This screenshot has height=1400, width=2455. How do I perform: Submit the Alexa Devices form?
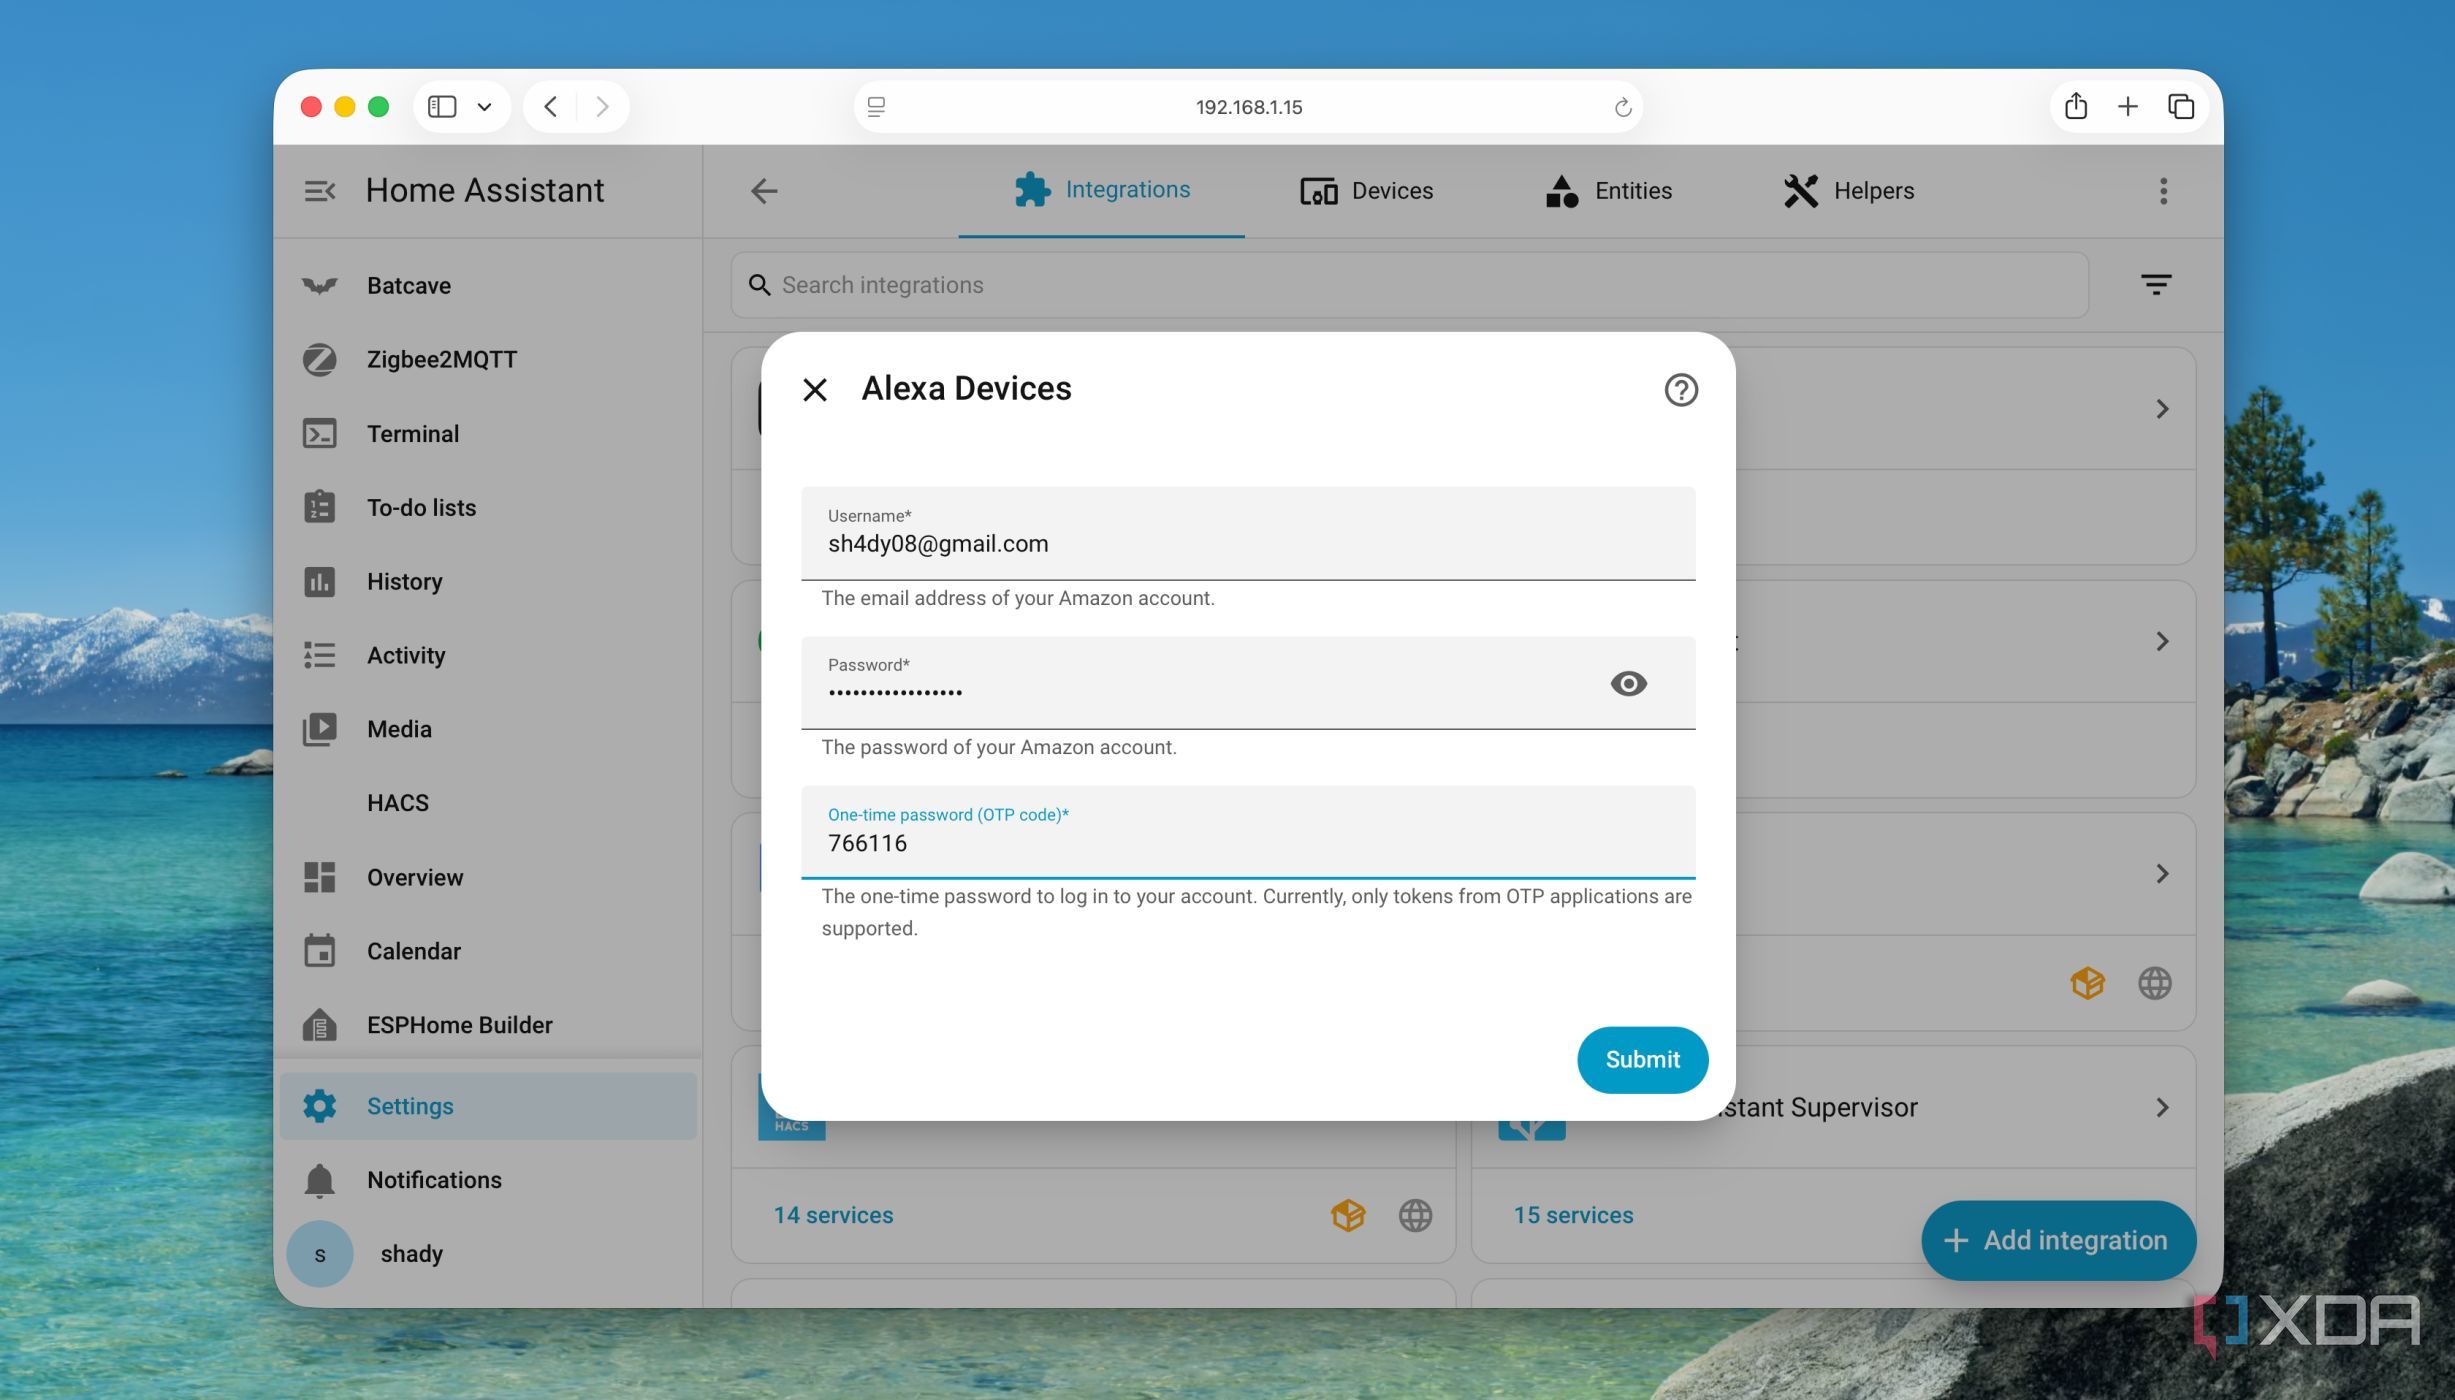1642,1059
